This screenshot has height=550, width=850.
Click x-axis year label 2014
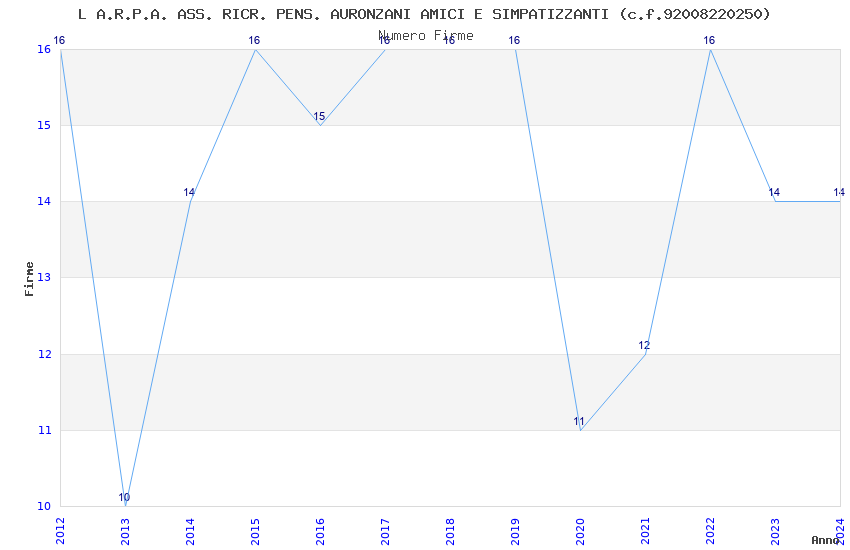pos(190,532)
